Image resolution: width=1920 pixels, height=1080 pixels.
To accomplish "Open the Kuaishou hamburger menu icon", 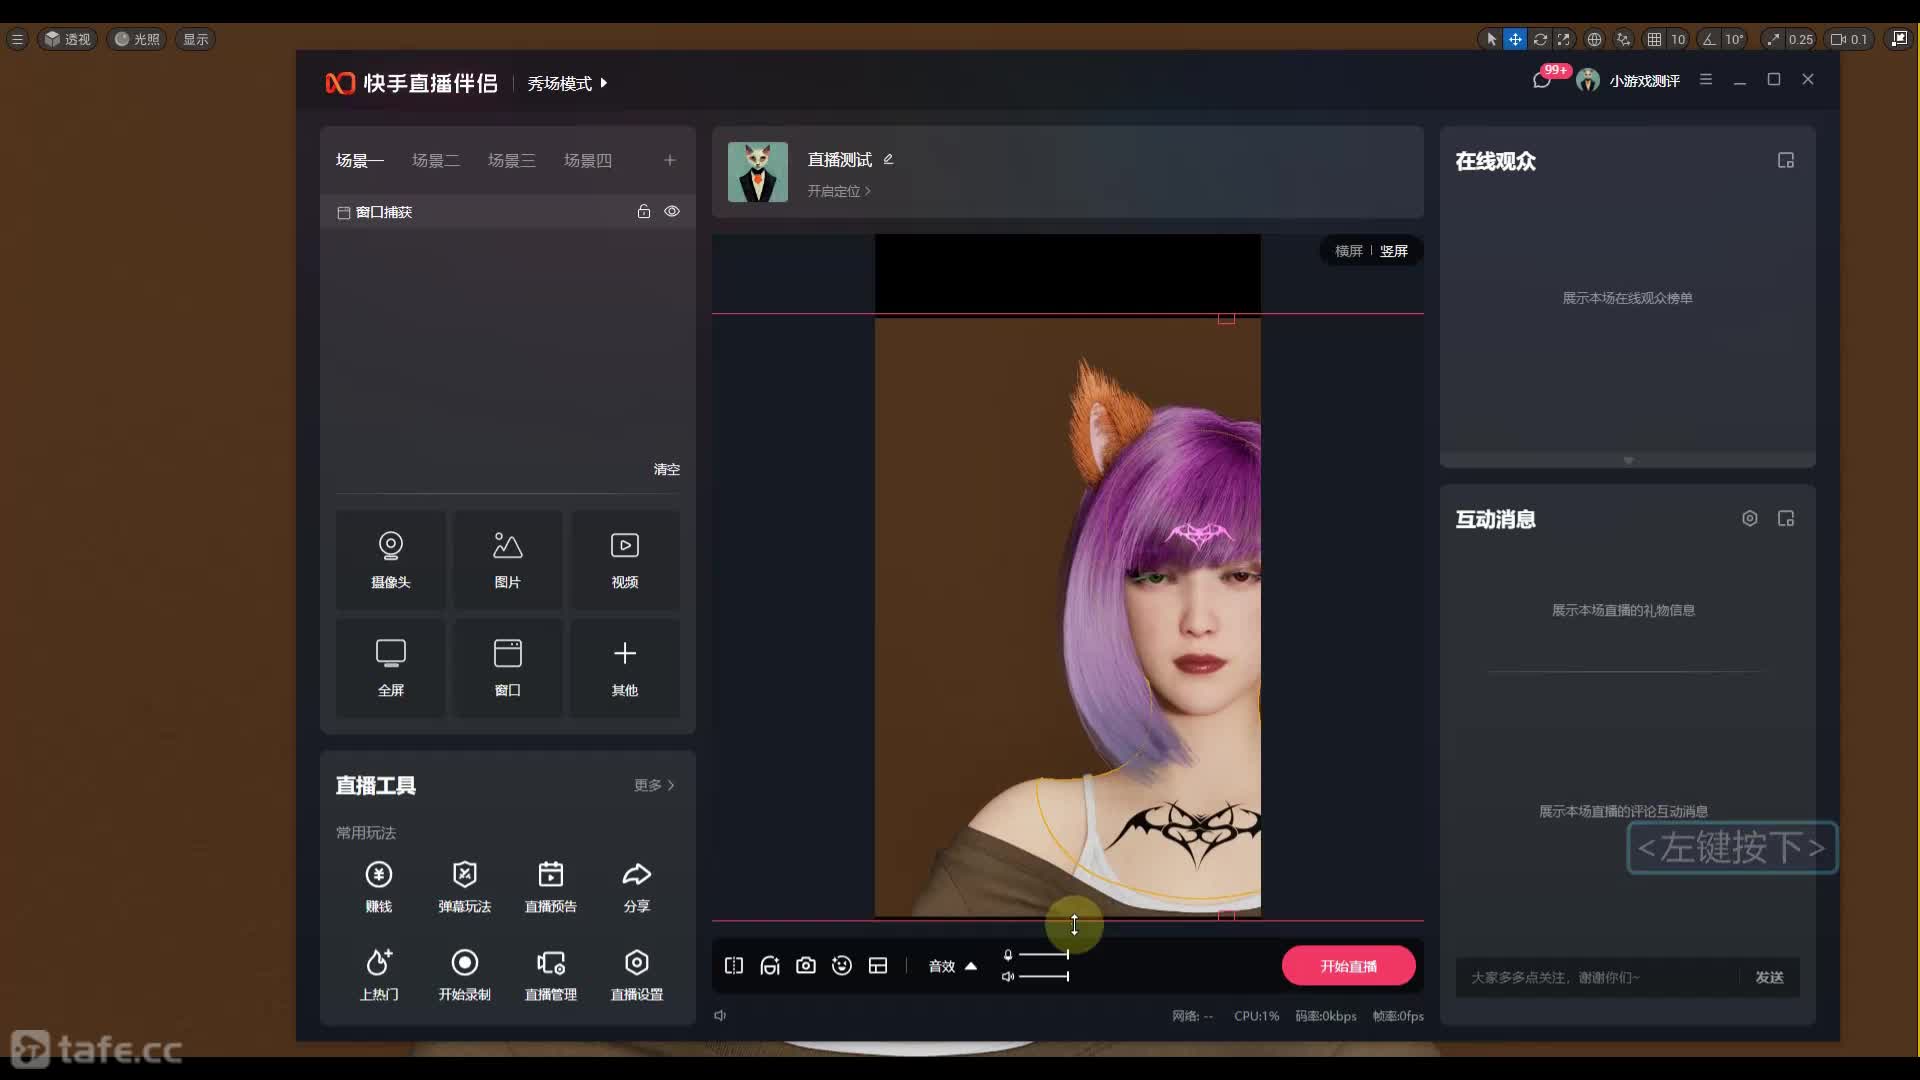I will click(x=1705, y=80).
